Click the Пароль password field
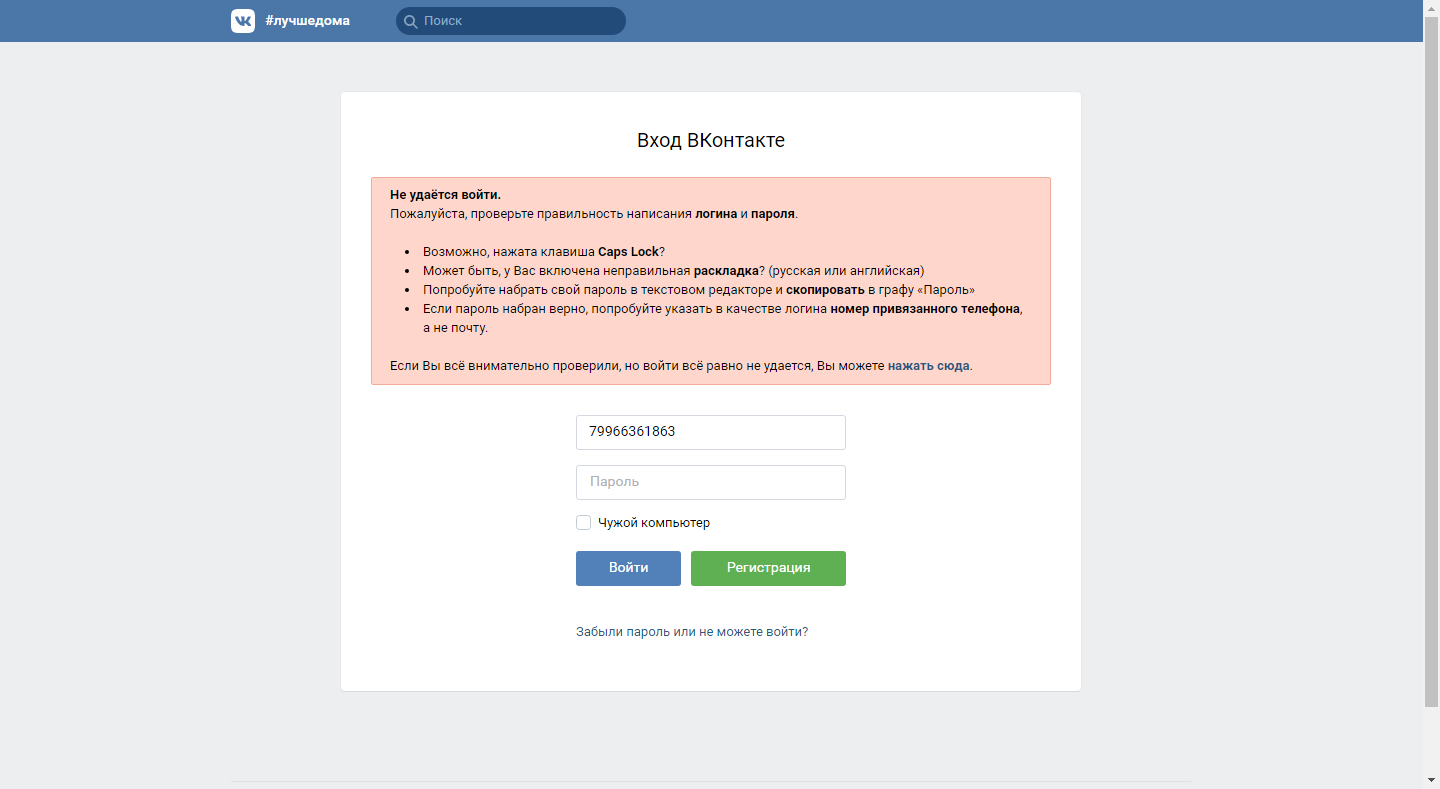Viewport: 1440px width, 789px height. 711,482
